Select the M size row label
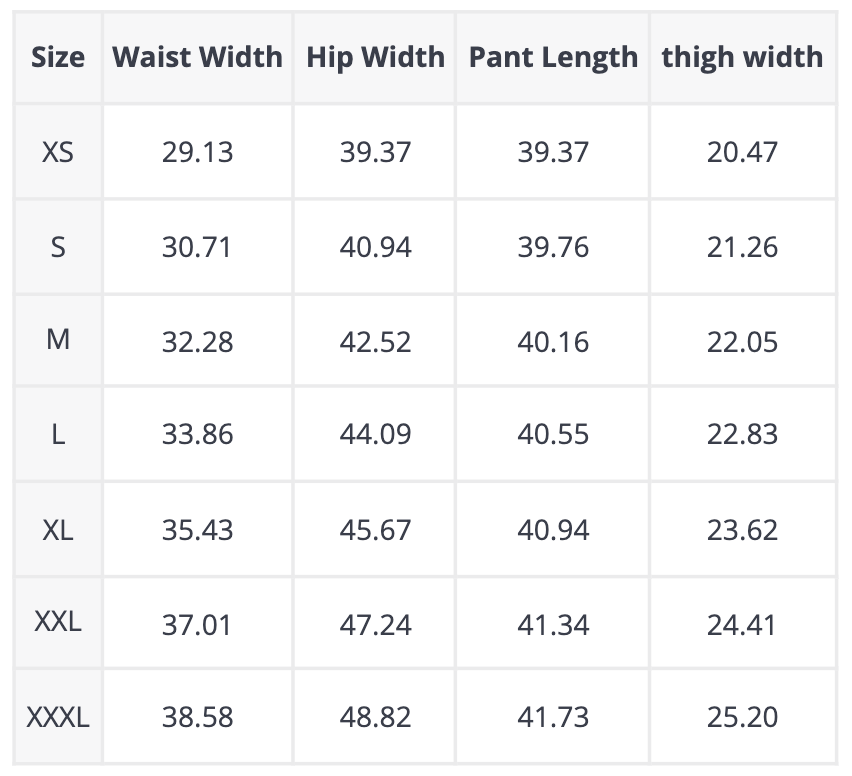Screen dimensions: 852x776 coord(58,340)
